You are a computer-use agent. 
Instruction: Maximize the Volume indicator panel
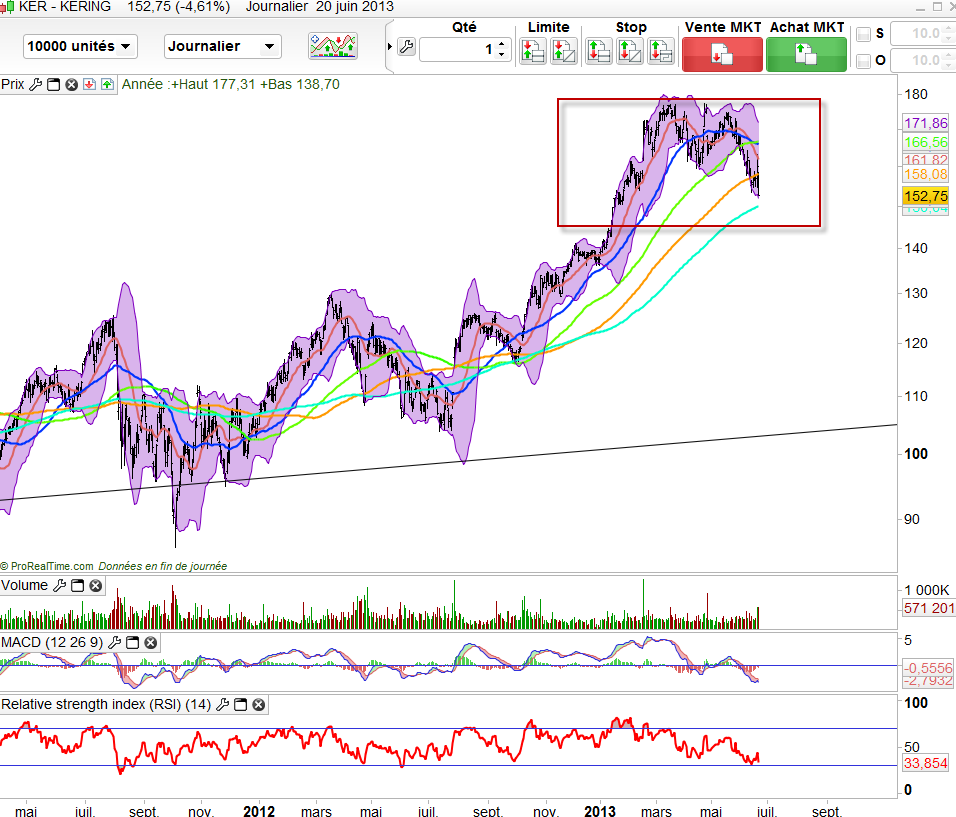click(x=77, y=586)
